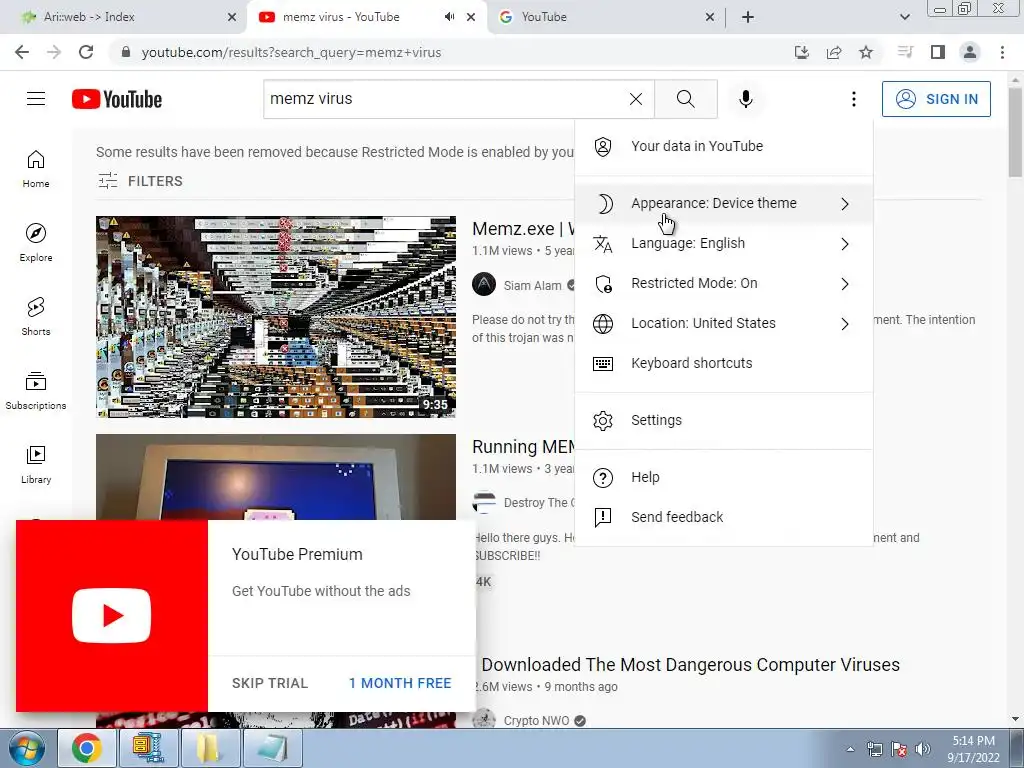Expand Appearance: Device theme submenu
1024x768 pixels.
click(x=724, y=203)
